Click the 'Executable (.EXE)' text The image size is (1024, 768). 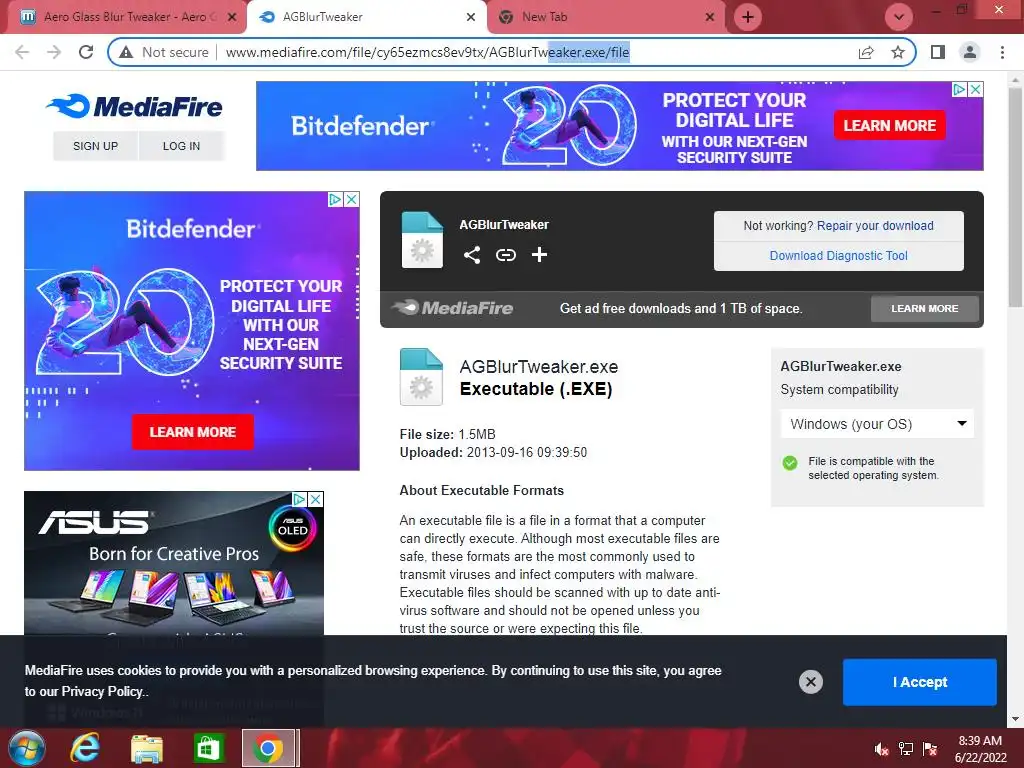pyautogui.click(x=536, y=389)
